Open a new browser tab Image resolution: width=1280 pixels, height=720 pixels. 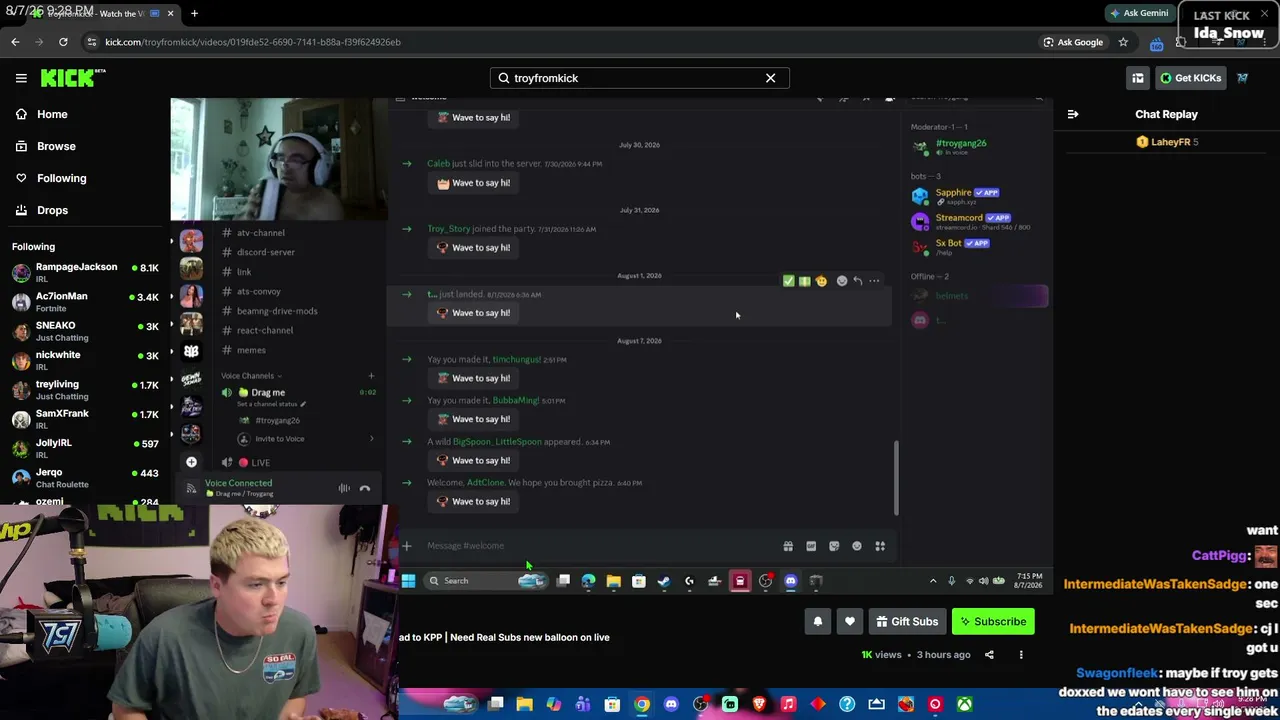coord(194,14)
